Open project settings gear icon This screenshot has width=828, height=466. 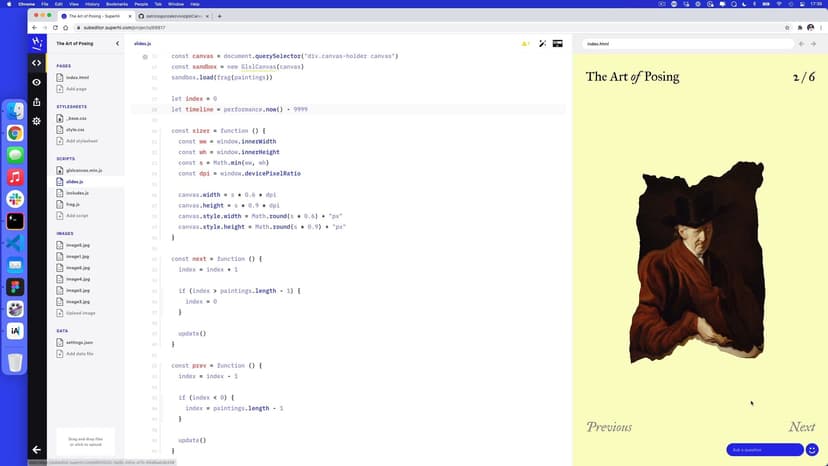(x=37, y=121)
